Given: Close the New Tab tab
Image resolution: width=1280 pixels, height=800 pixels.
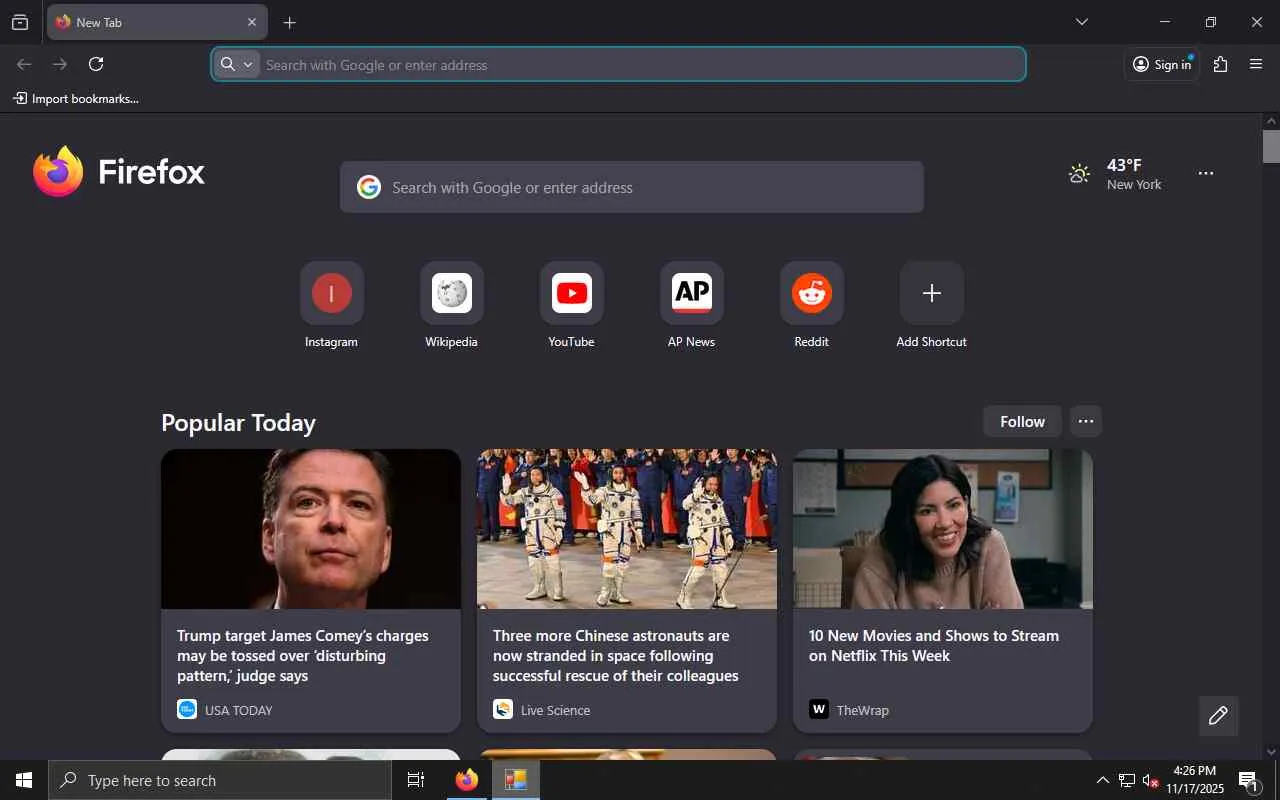Looking at the screenshot, I should pos(252,22).
